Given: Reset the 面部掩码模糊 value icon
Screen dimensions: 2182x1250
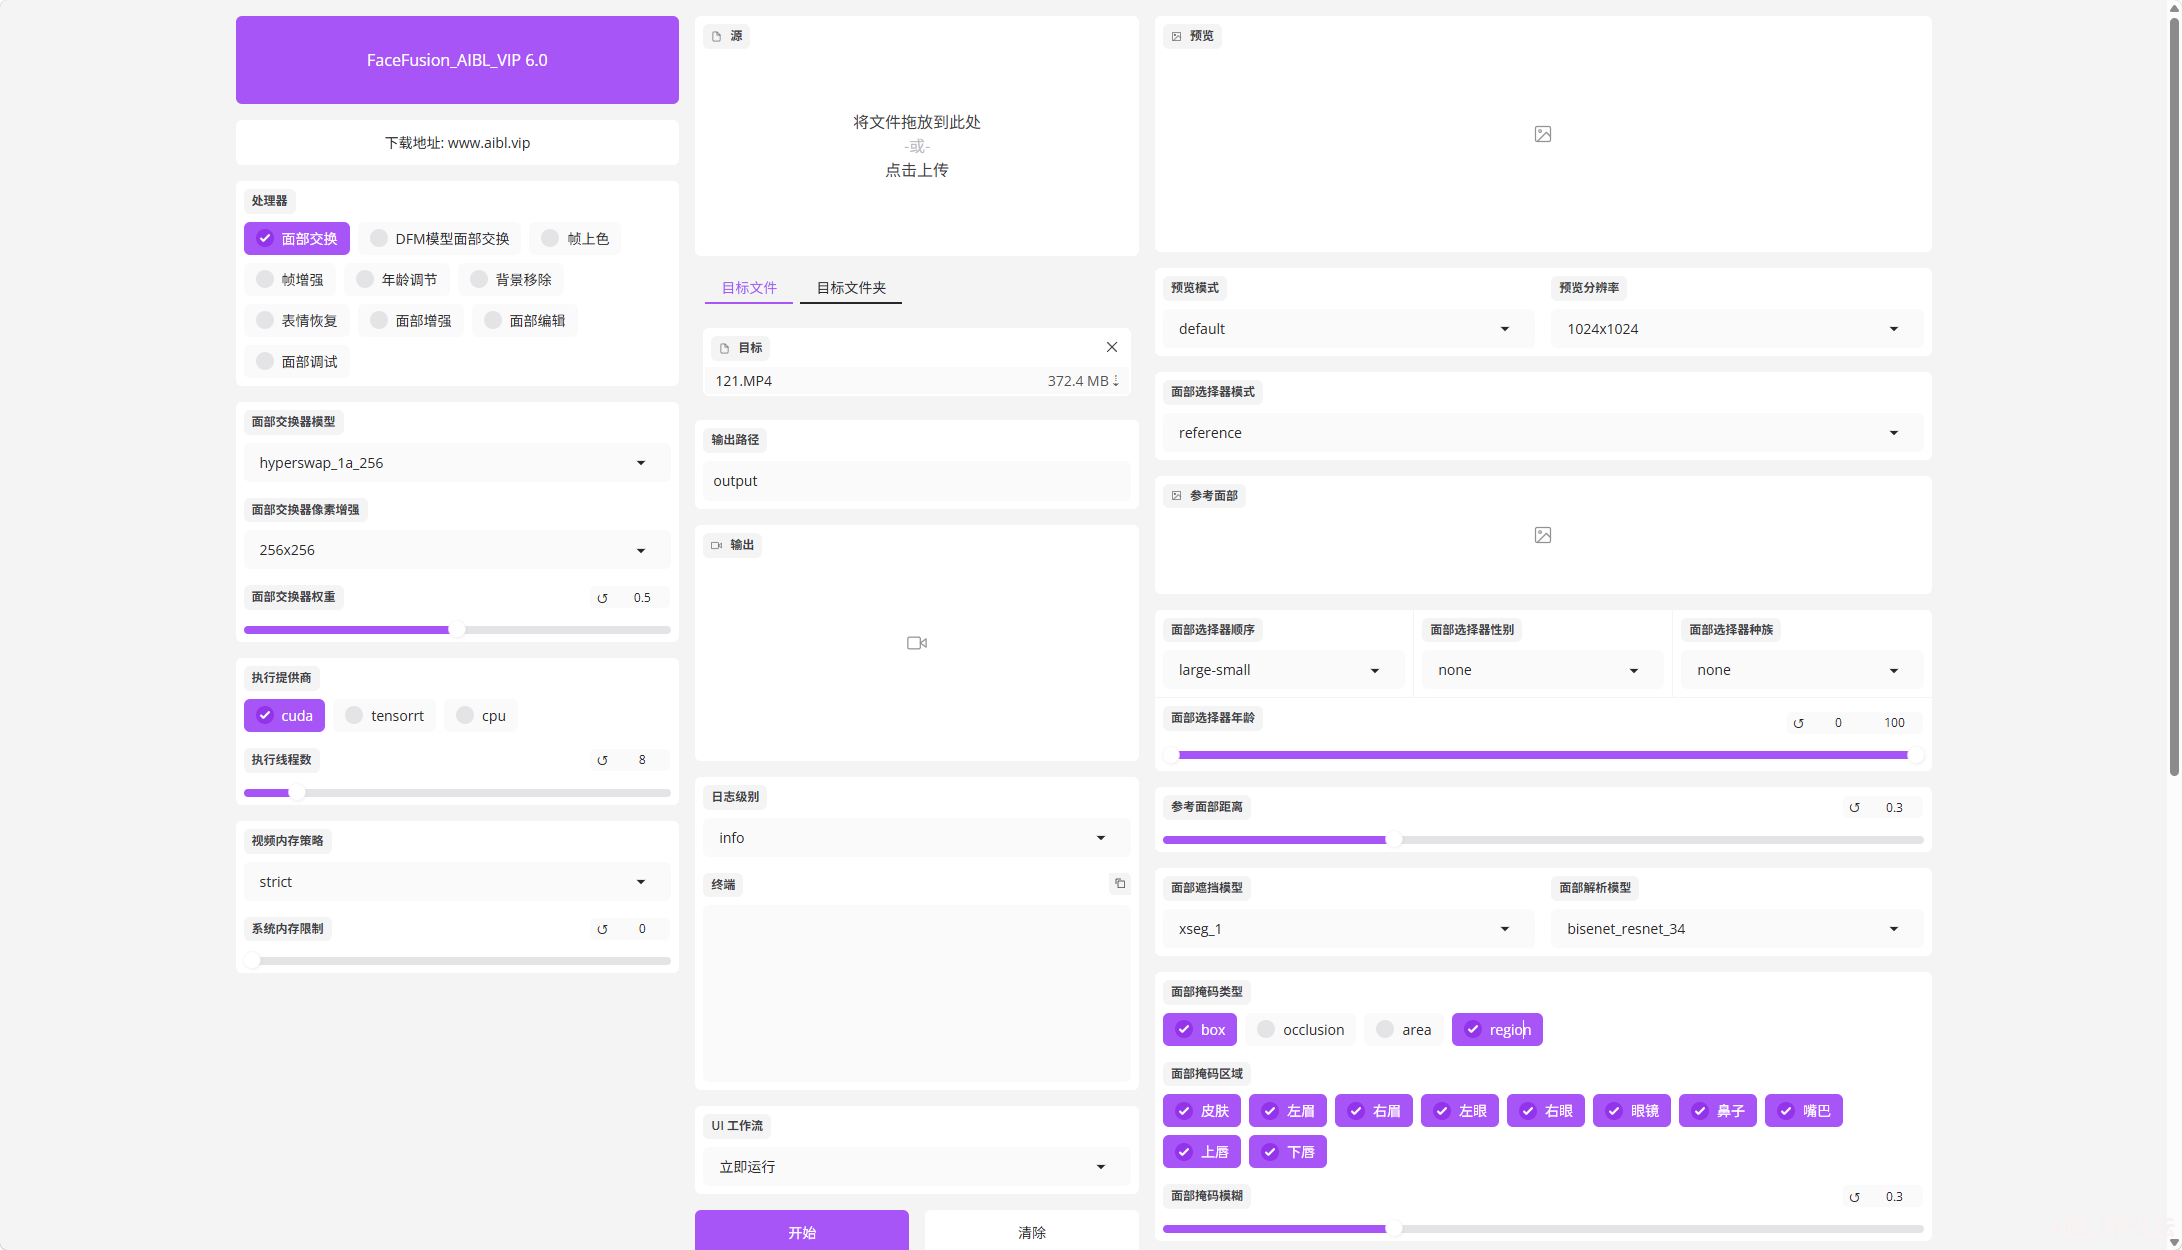Looking at the screenshot, I should [x=1854, y=1197].
